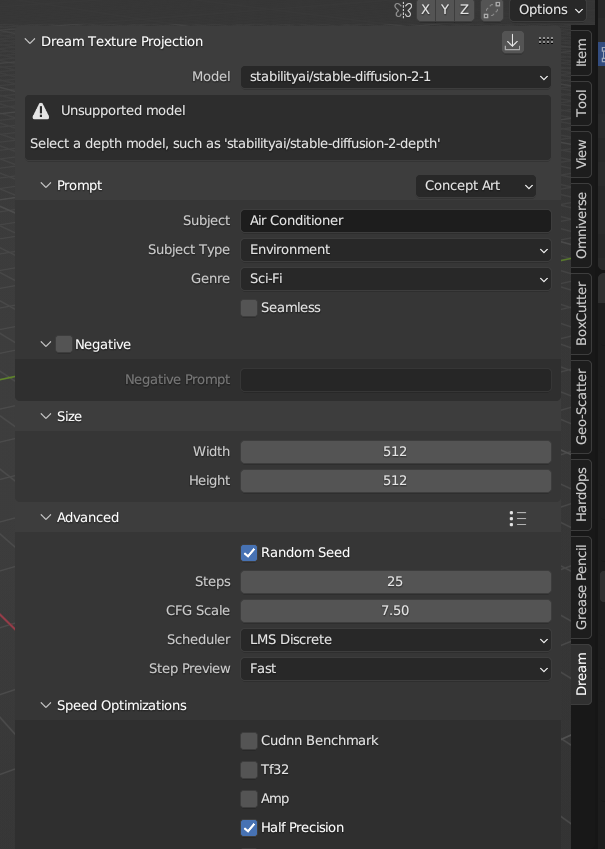Click the Y axis constraint button
Viewport: 605px width, 849px height.
click(x=444, y=10)
